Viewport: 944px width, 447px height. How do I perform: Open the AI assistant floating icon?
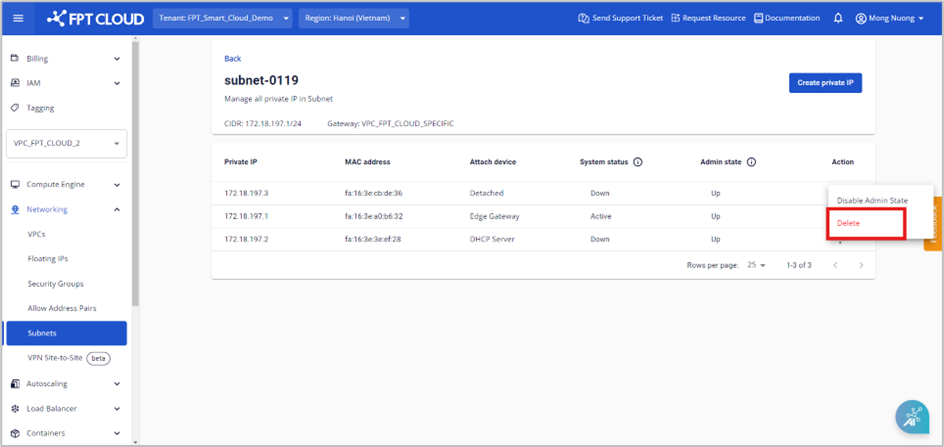click(x=912, y=418)
